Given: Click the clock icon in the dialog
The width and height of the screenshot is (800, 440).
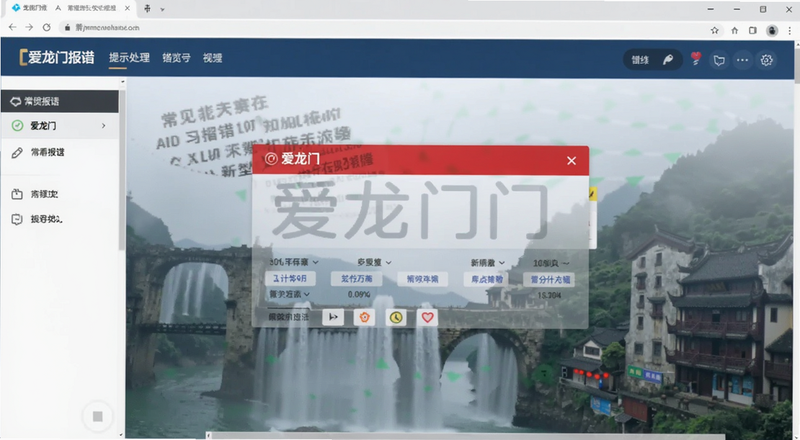Looking at the screenshot, I should [x=396, y=317].
